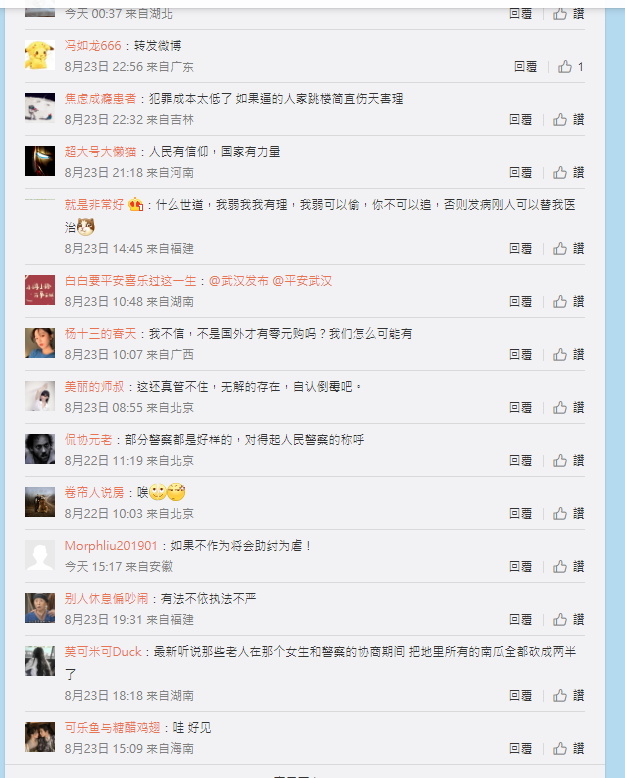The width and height of the screenshot is (625, 778).
Task: Open 别人休息俩吵闹 user profile link
Action: (x=106, y=599)
